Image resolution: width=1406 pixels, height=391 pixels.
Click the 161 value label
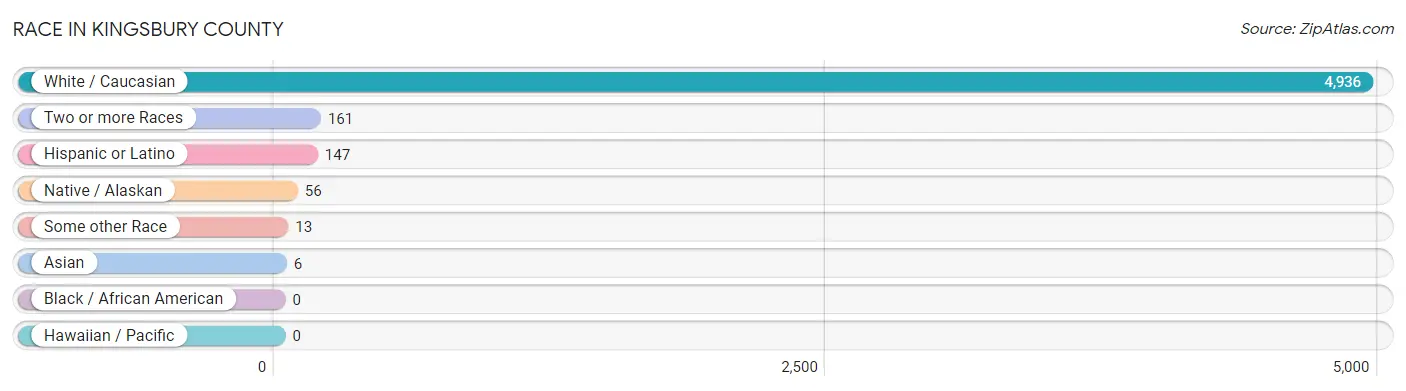point(341,118)
